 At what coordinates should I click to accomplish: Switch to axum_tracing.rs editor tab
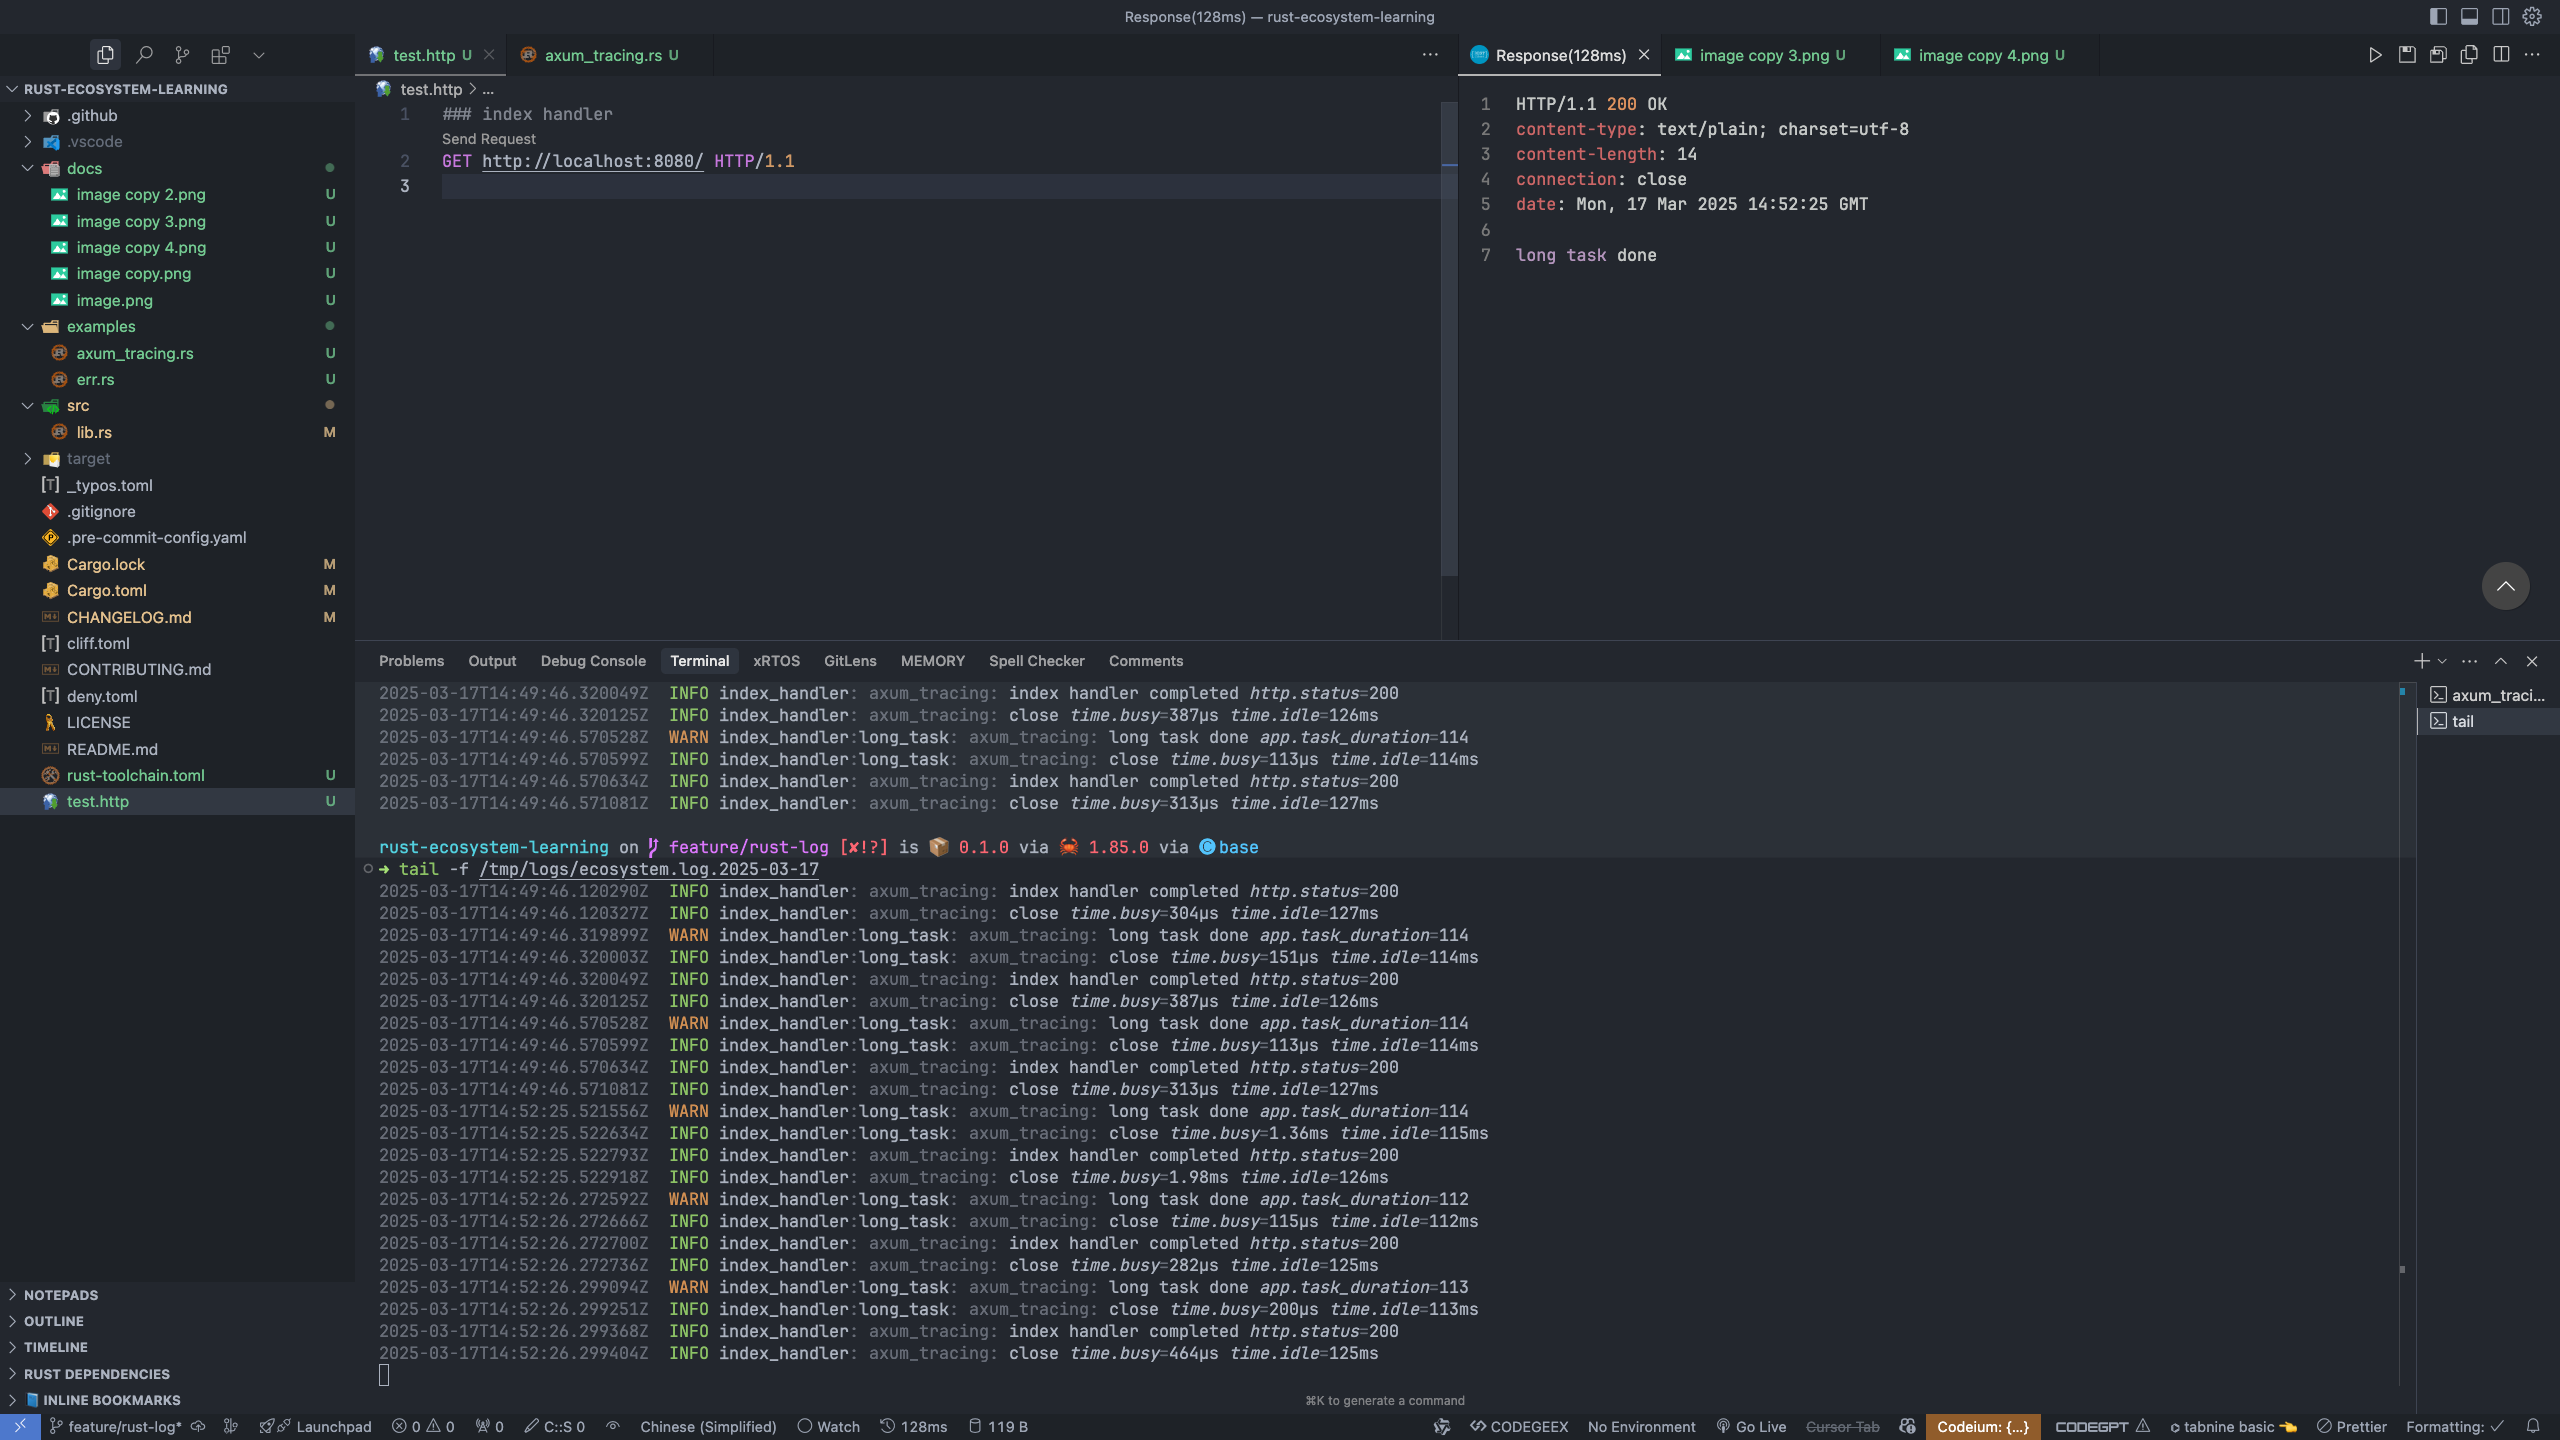tap(602, 55)
